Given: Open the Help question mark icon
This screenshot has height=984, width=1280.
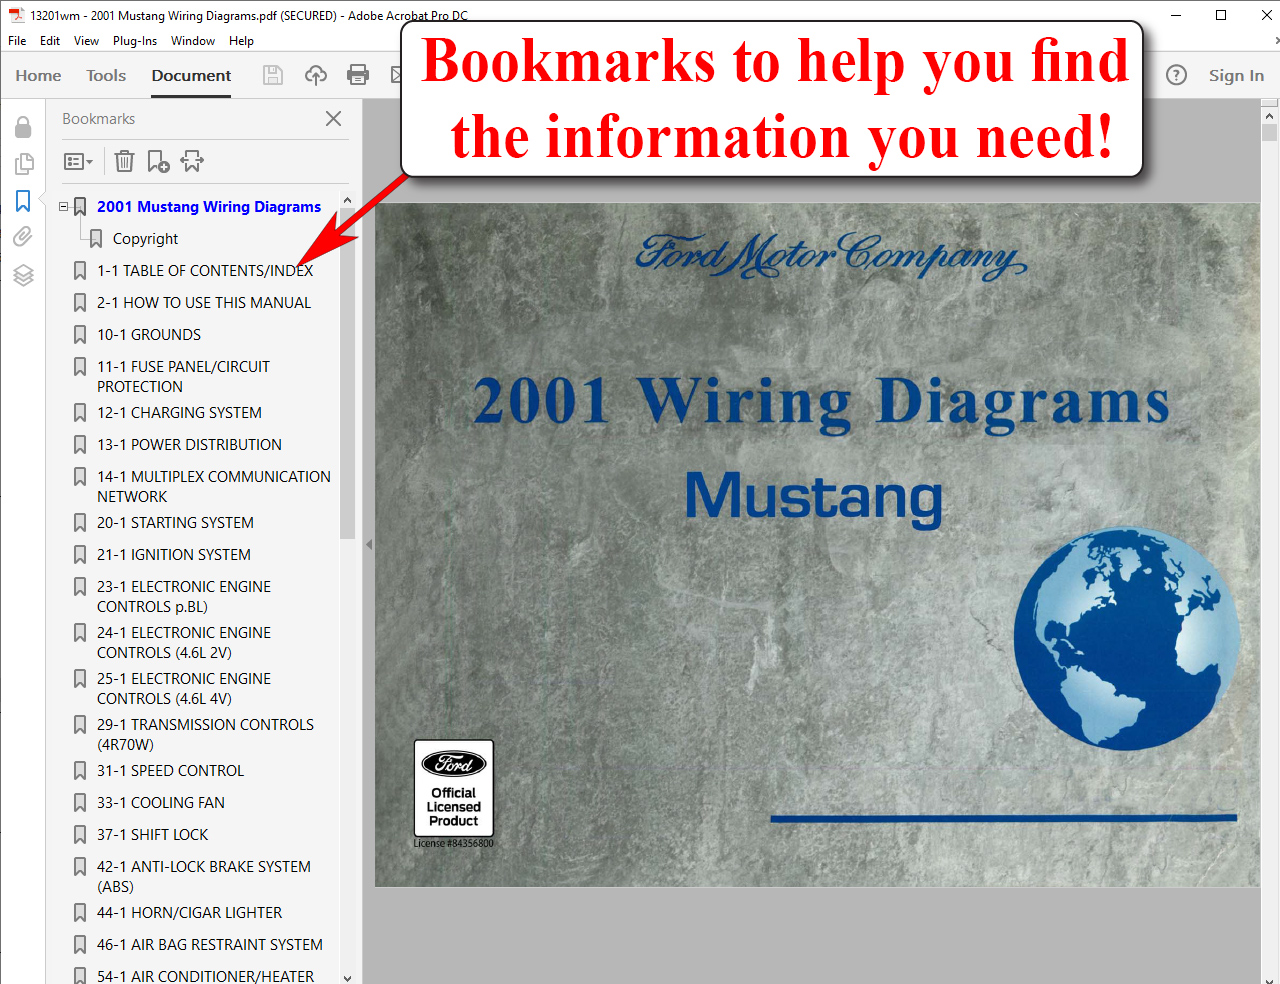Looking at the screenshot, I should pyautogui.click(x=1176, y=75).
